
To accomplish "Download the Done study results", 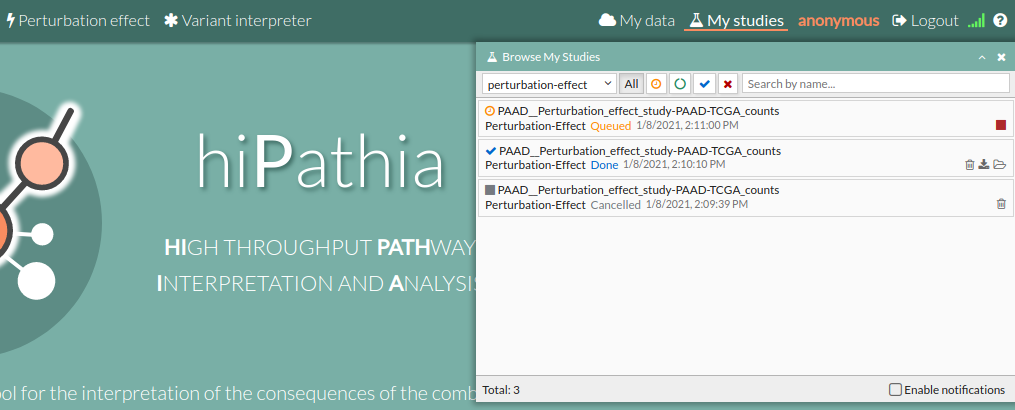I will (x=984, y=165).
